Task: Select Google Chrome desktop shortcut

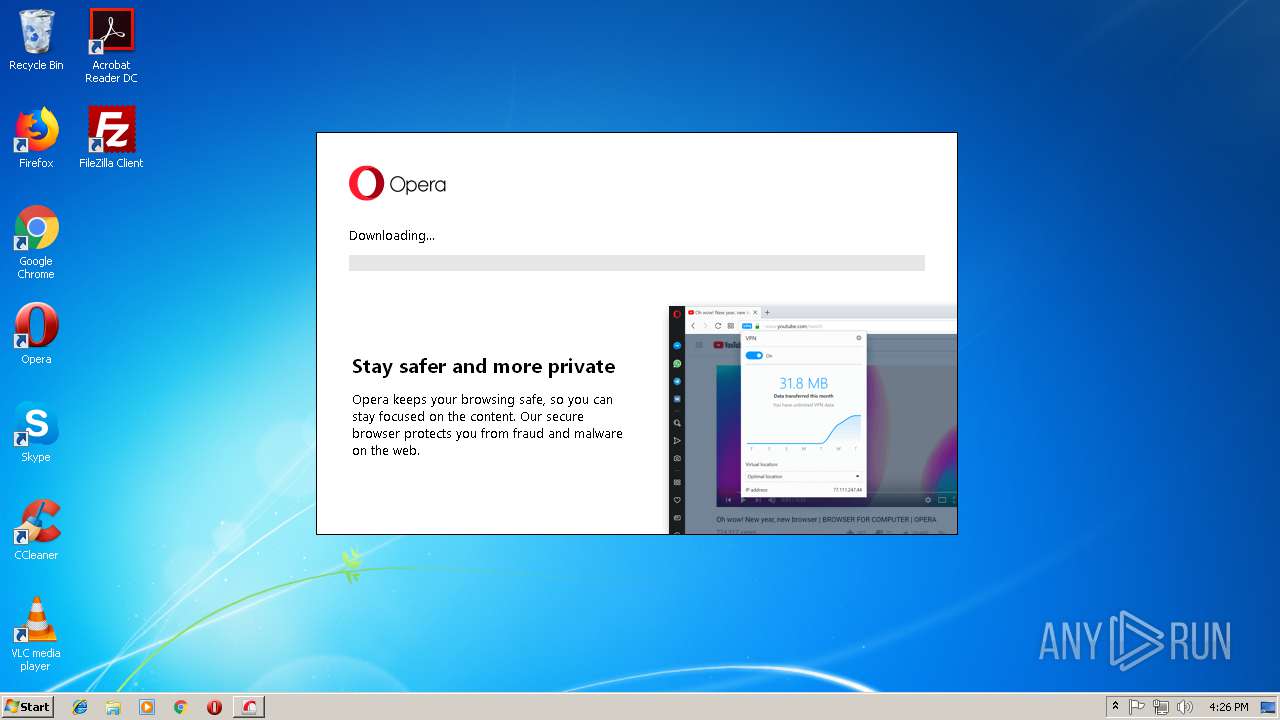Action: coord(36,242)
